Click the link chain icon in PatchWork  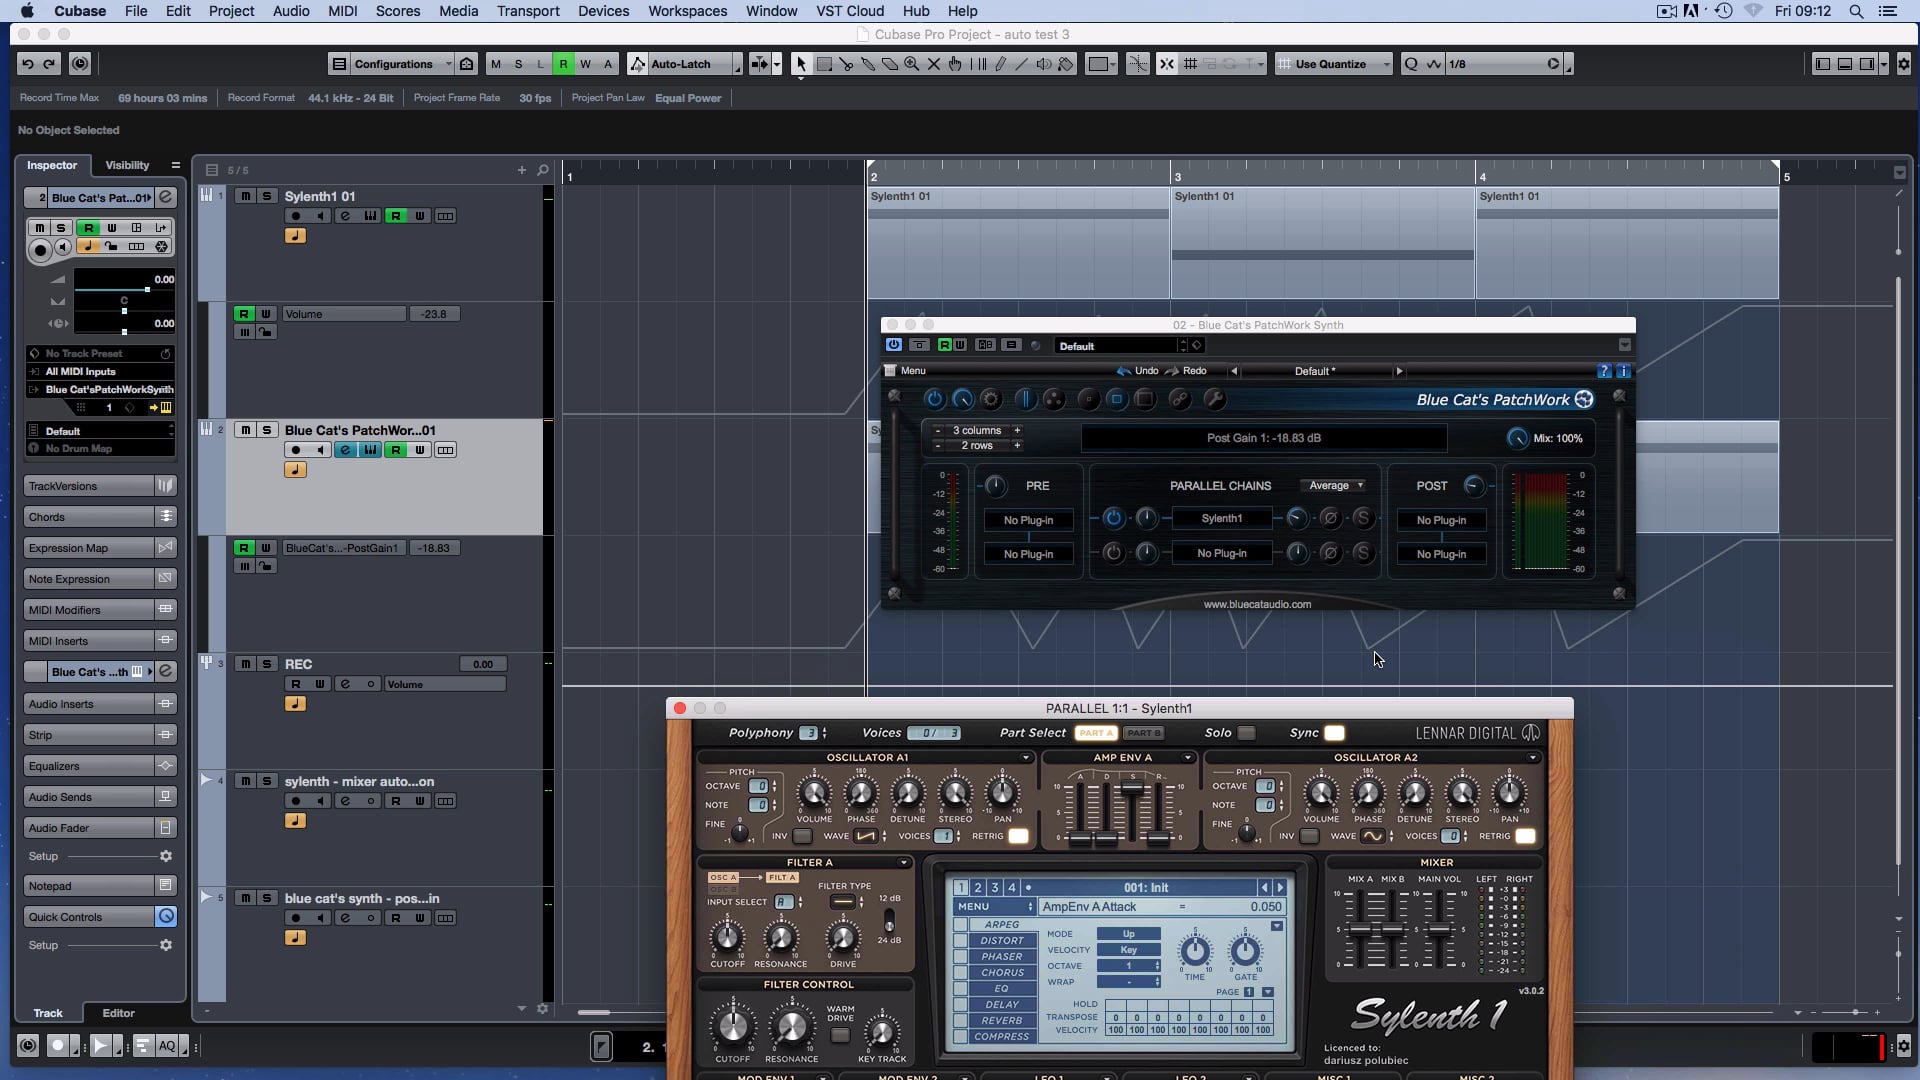[1180, 399]
